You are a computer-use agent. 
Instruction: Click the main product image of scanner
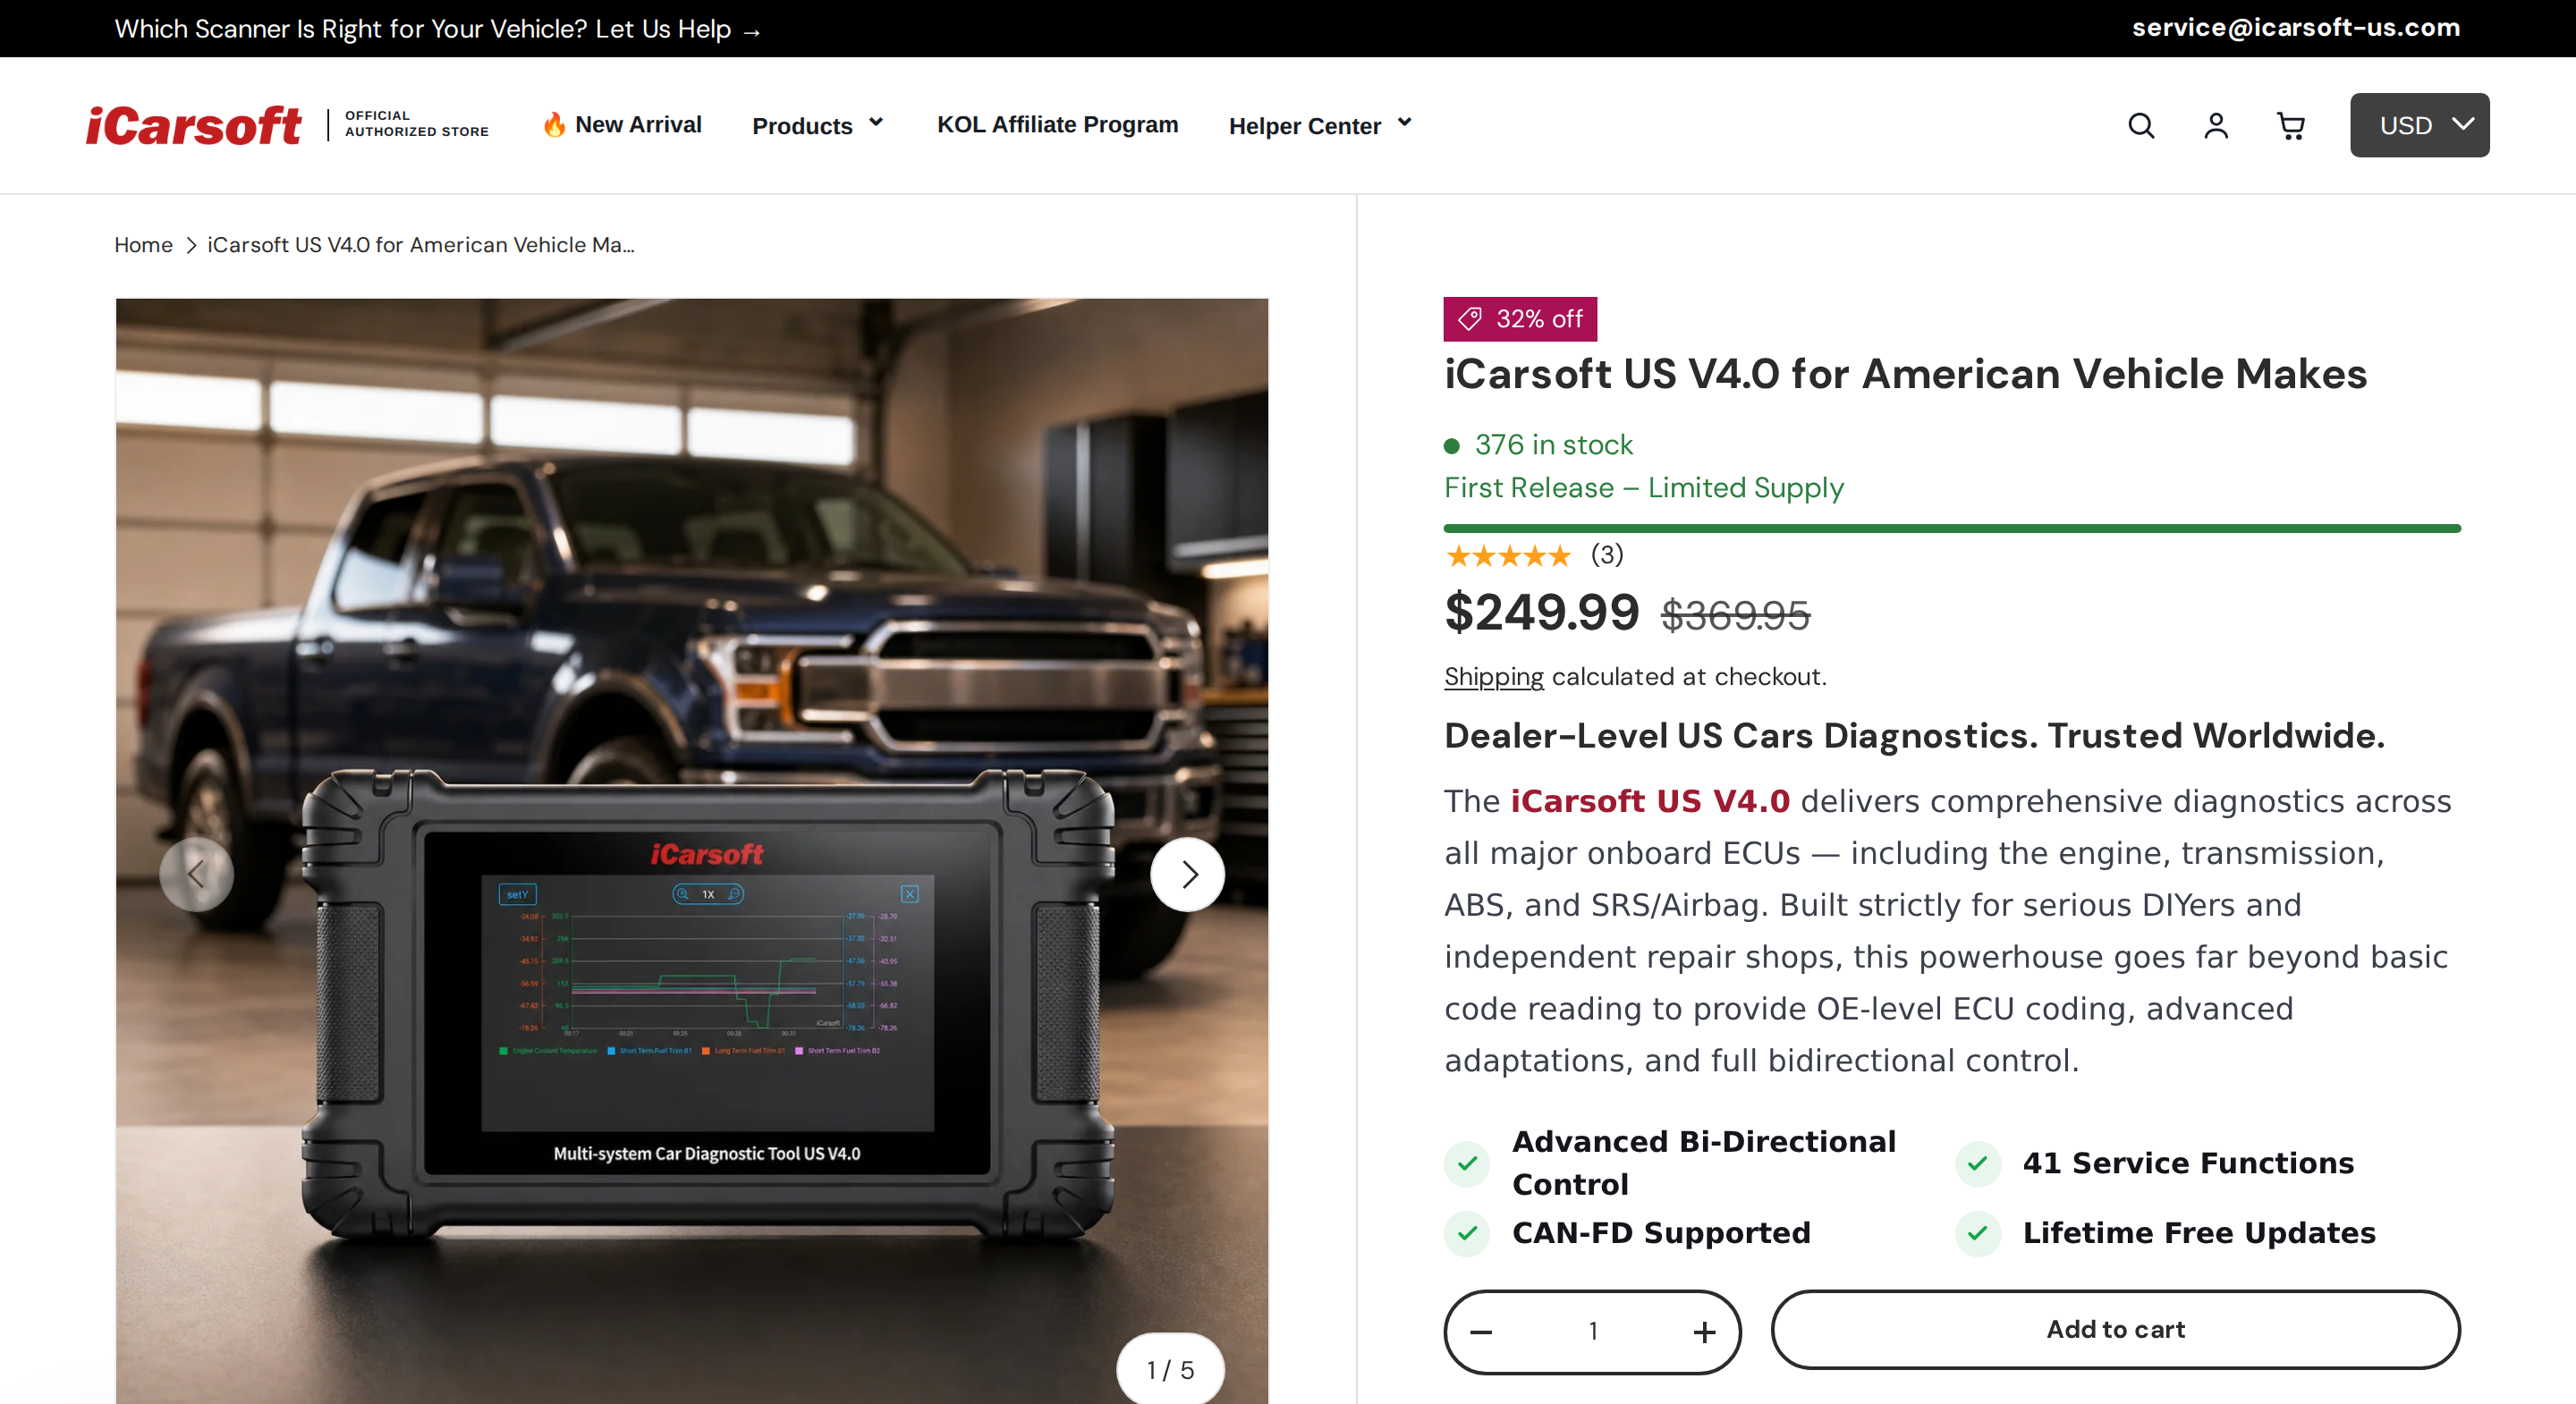coord(691,850)
